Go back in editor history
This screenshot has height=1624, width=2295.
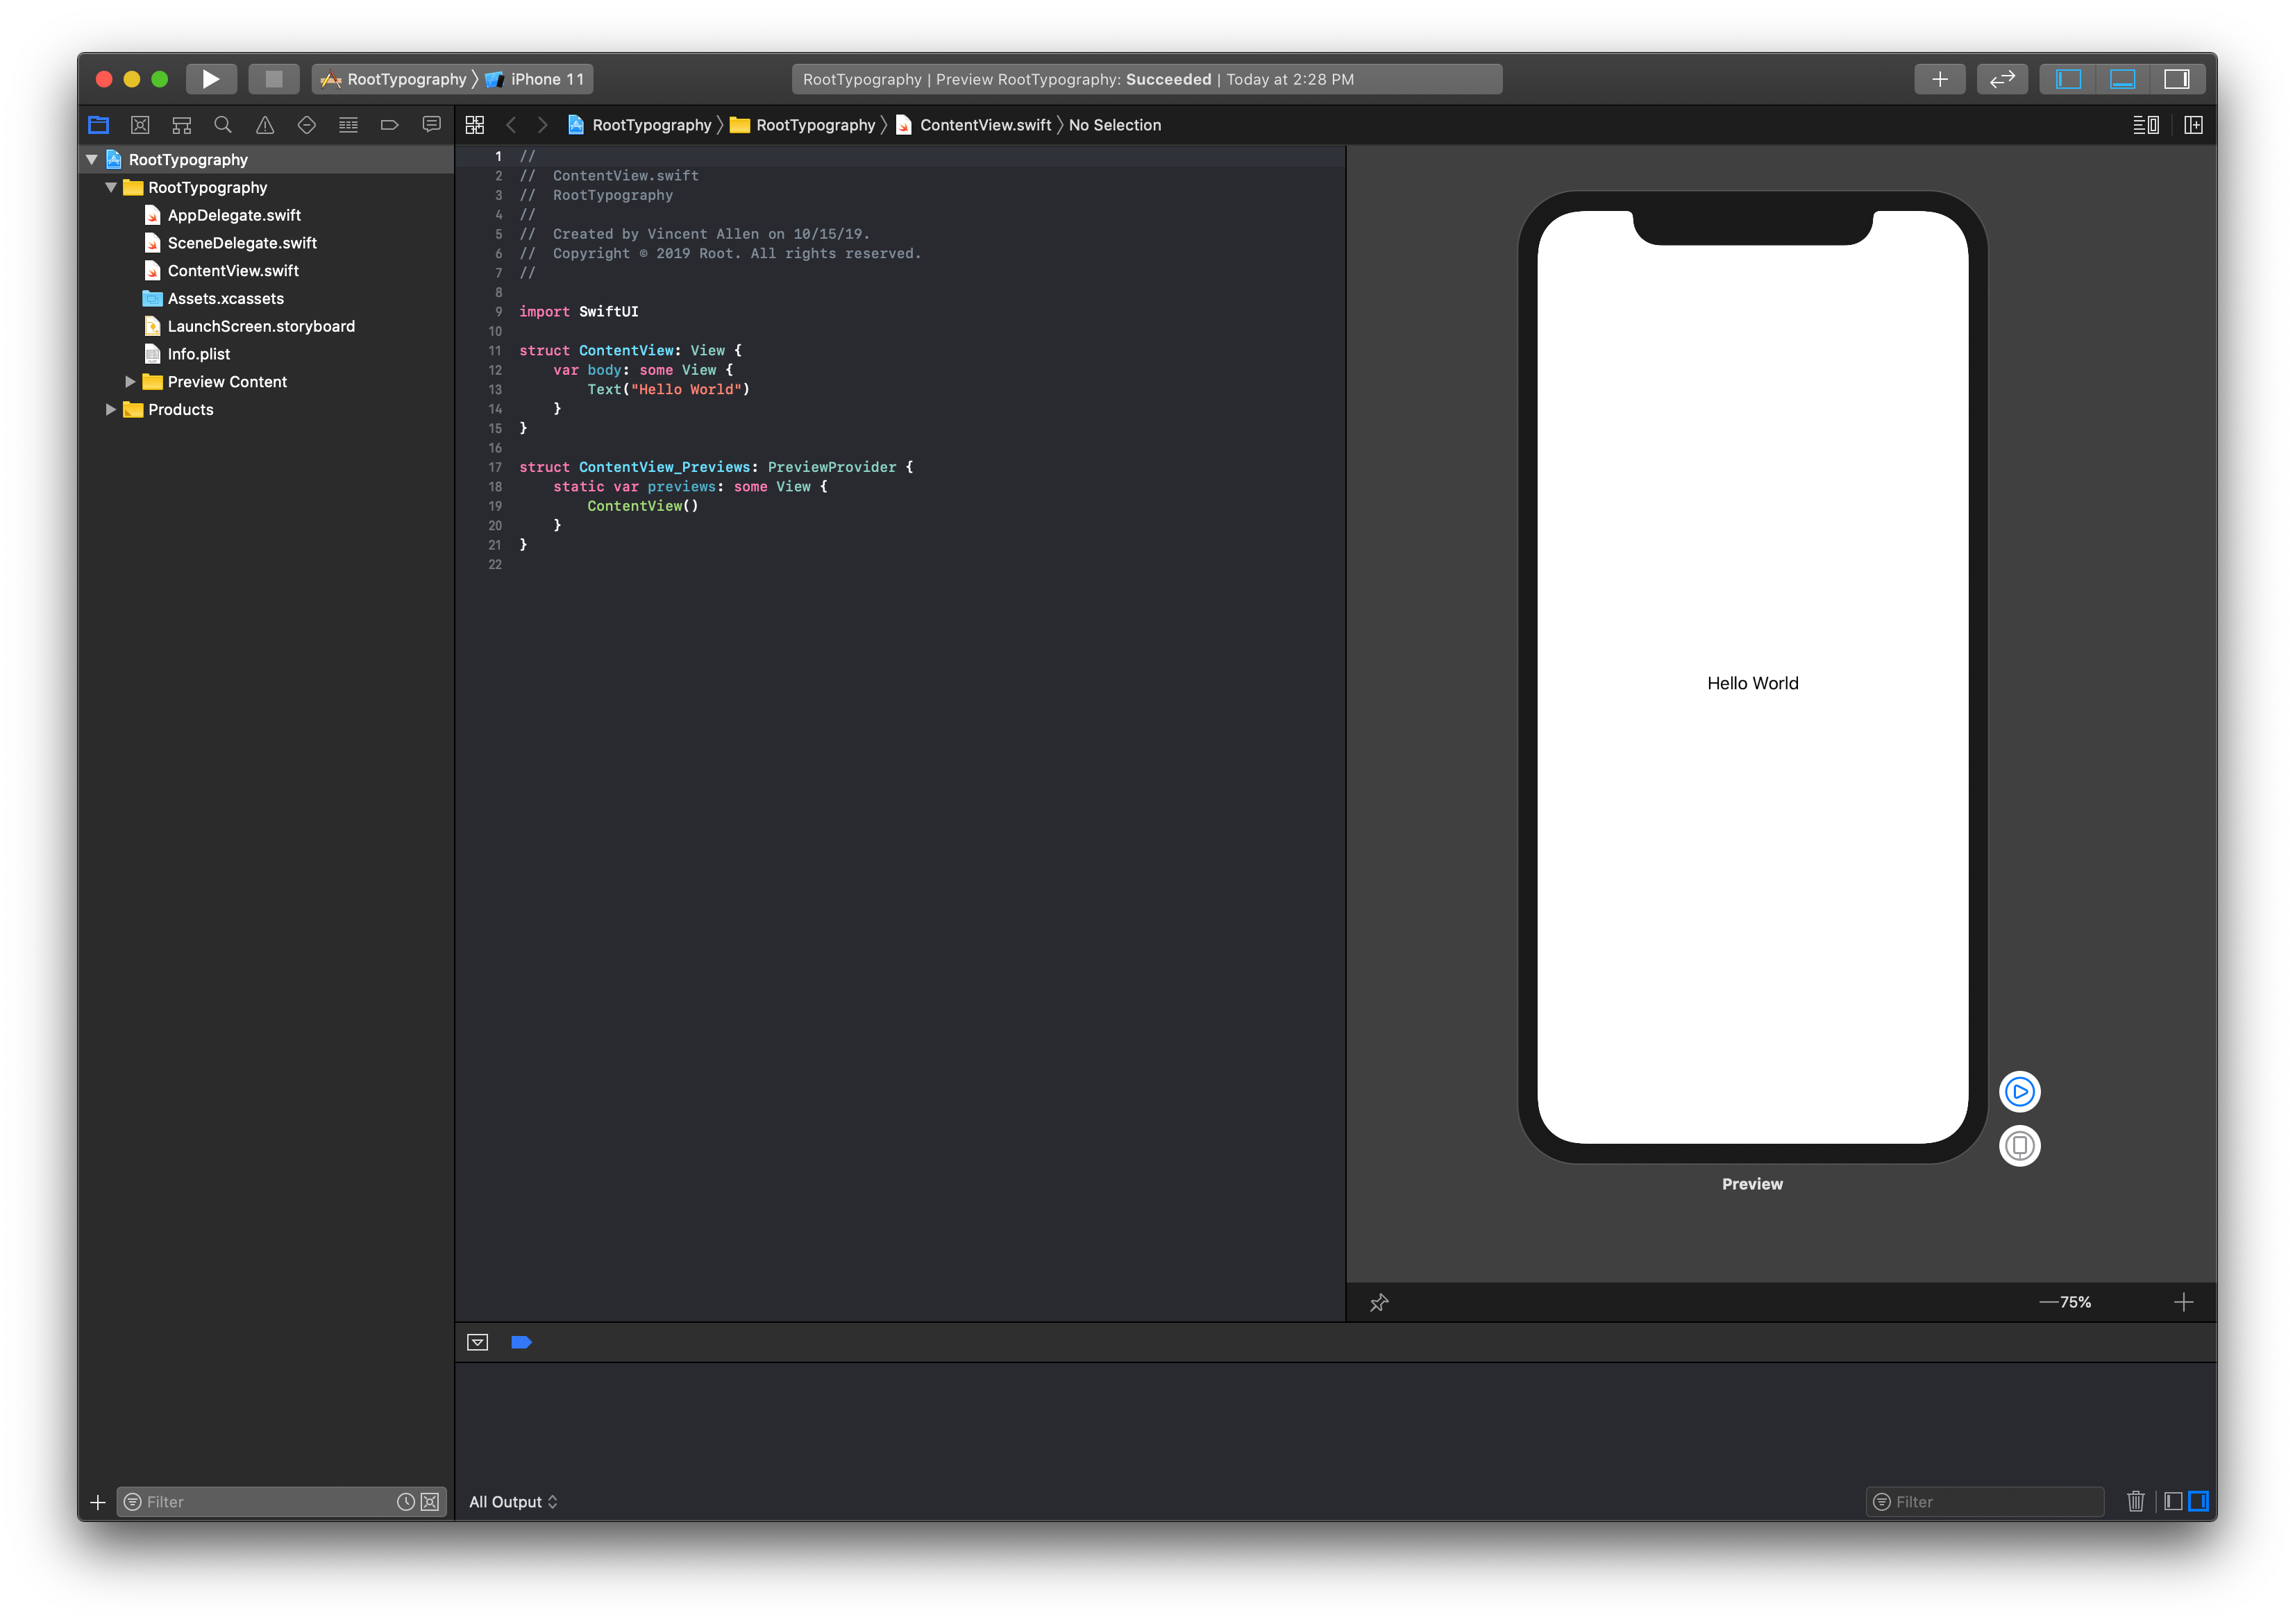[x=511, y=125]
